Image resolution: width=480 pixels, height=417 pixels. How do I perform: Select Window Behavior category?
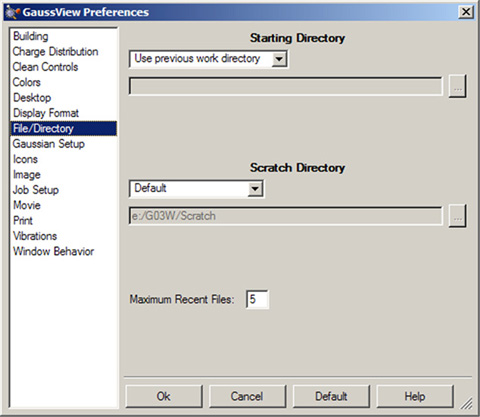53,251
